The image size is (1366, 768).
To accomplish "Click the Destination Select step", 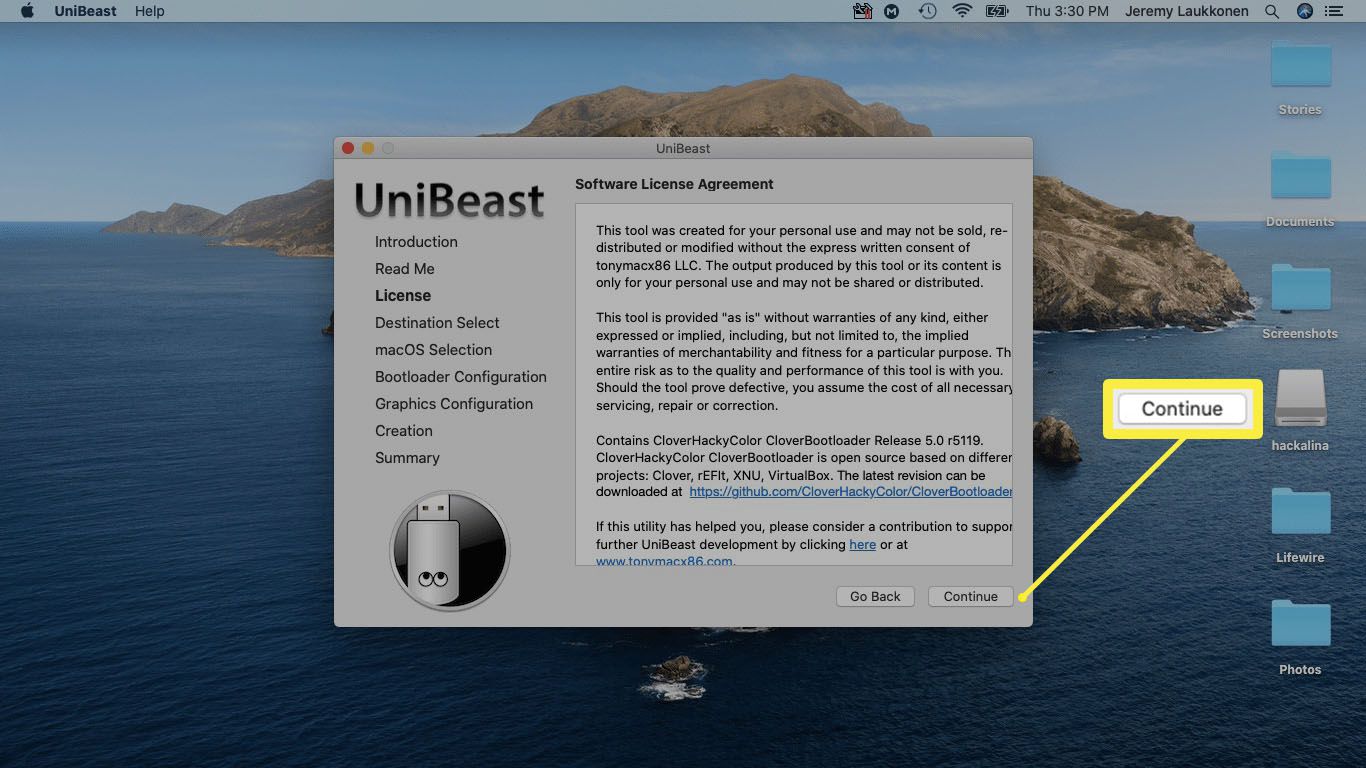I will coord(437,323).
